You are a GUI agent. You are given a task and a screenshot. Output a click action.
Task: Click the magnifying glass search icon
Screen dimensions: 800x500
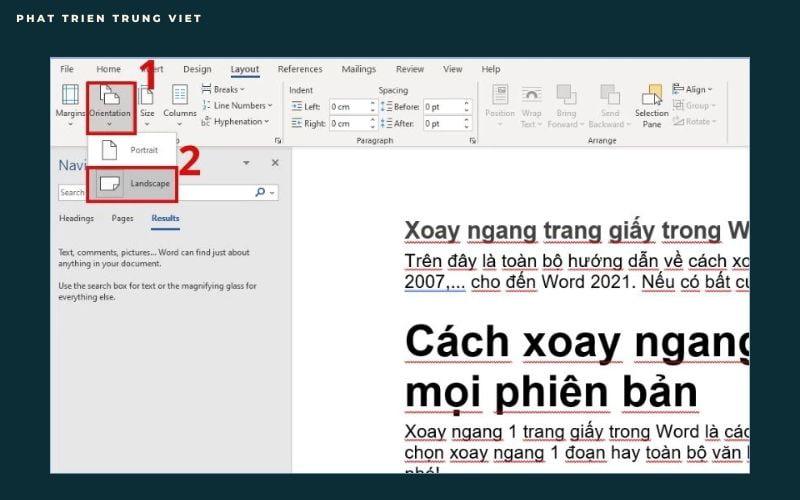tap(261, 192)
